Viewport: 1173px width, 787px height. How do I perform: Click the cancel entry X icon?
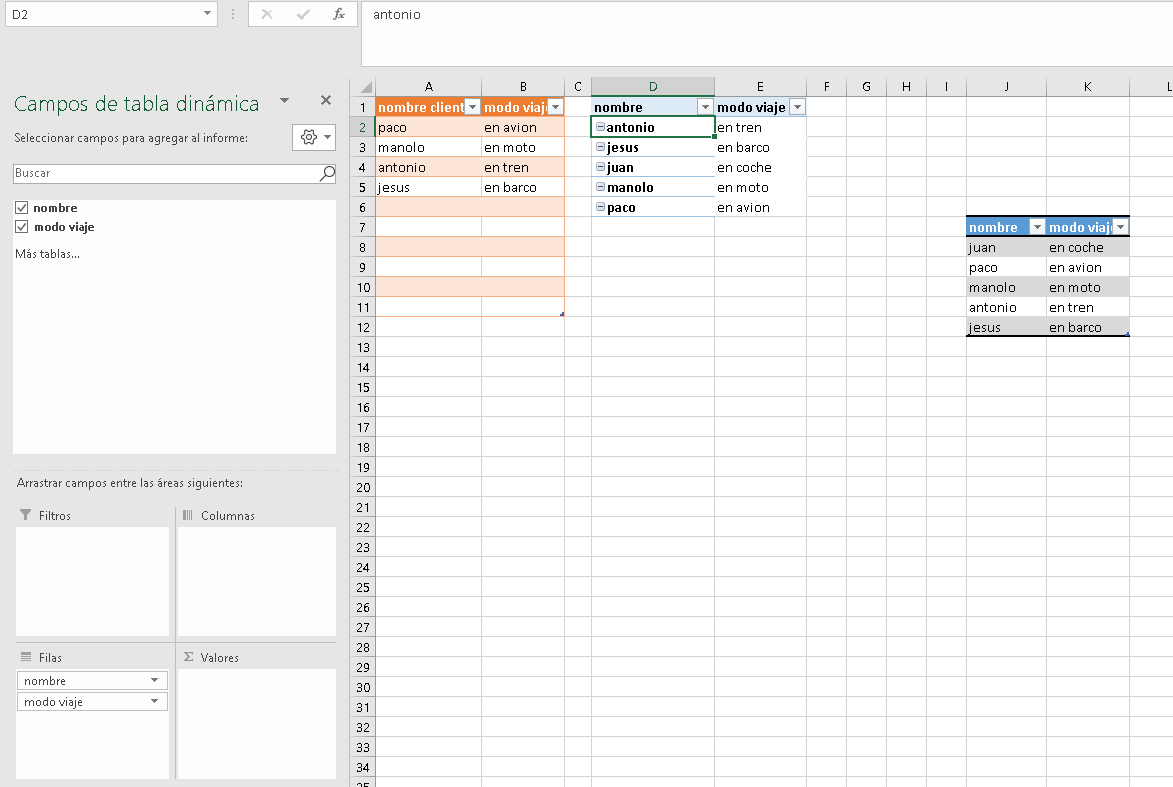(x=266, y=14)
